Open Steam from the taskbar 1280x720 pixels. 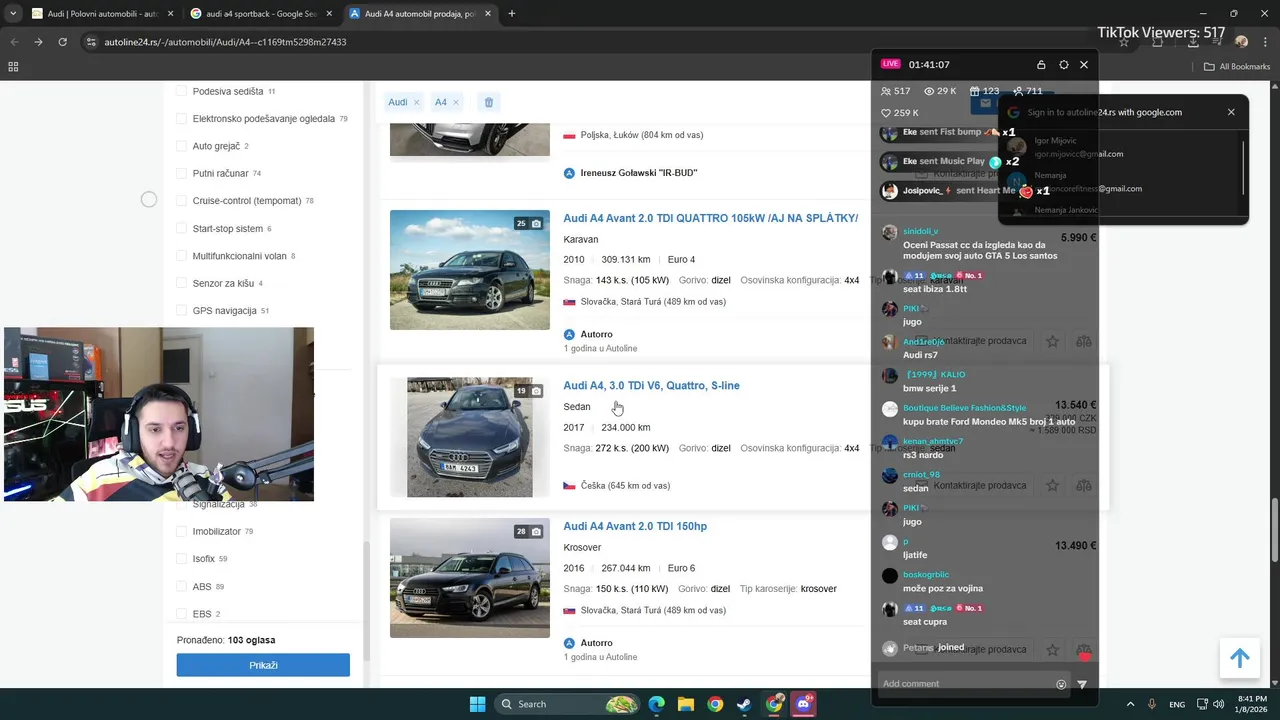(744, 704)
